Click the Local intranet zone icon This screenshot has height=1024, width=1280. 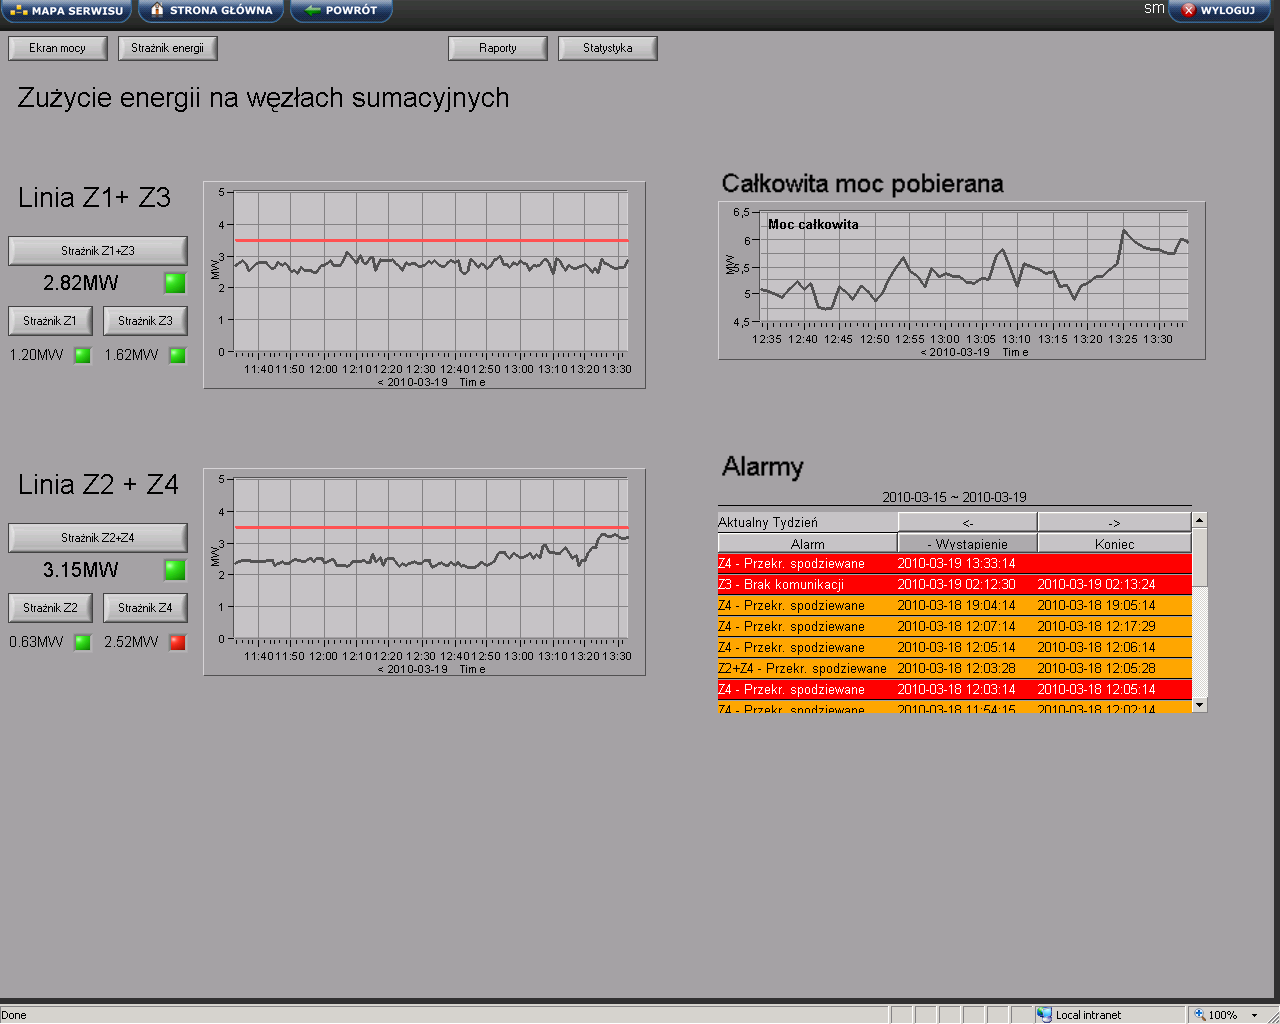point(1044,1015)
